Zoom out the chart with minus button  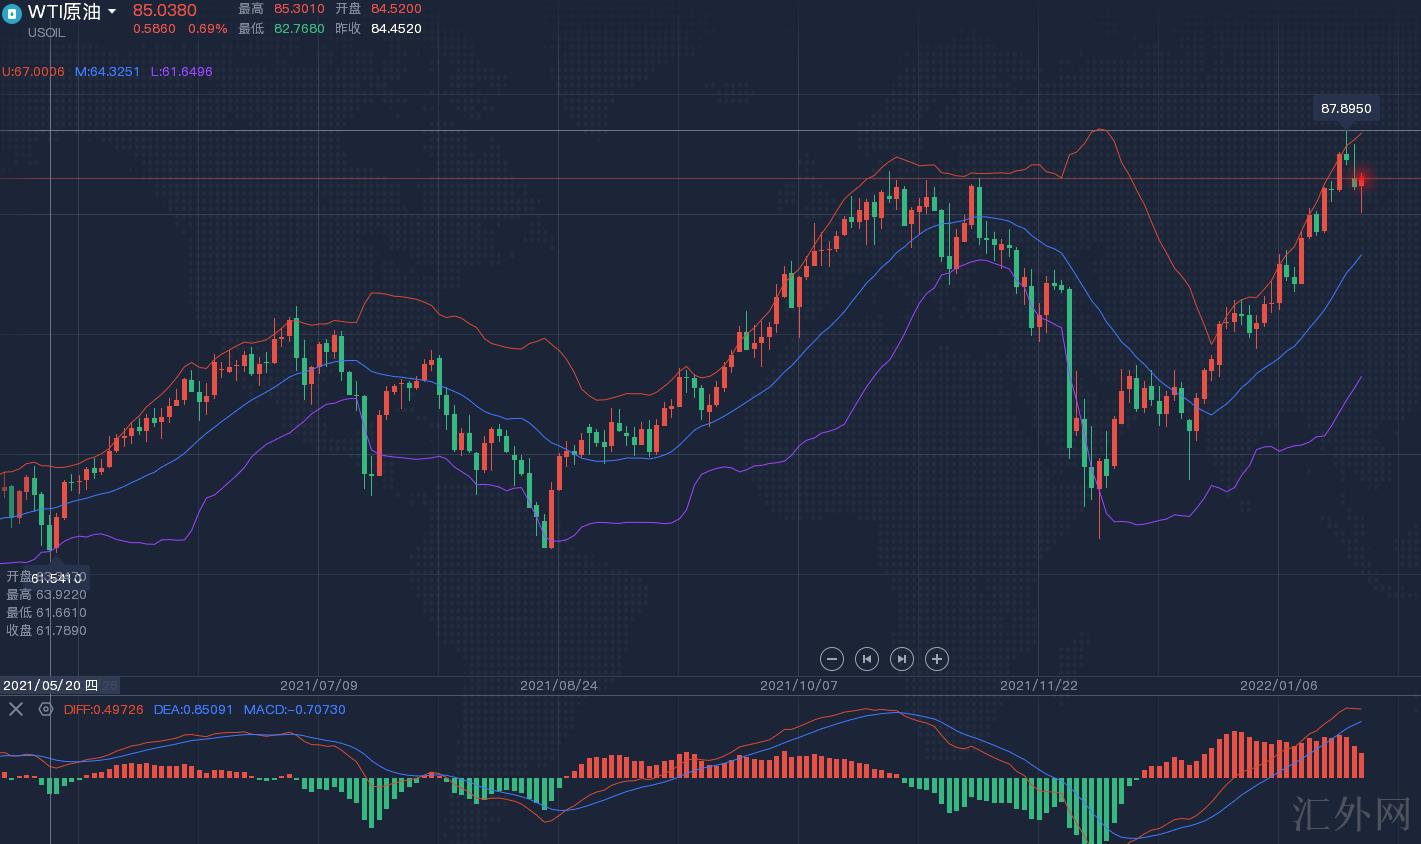[x=832, y=659]
